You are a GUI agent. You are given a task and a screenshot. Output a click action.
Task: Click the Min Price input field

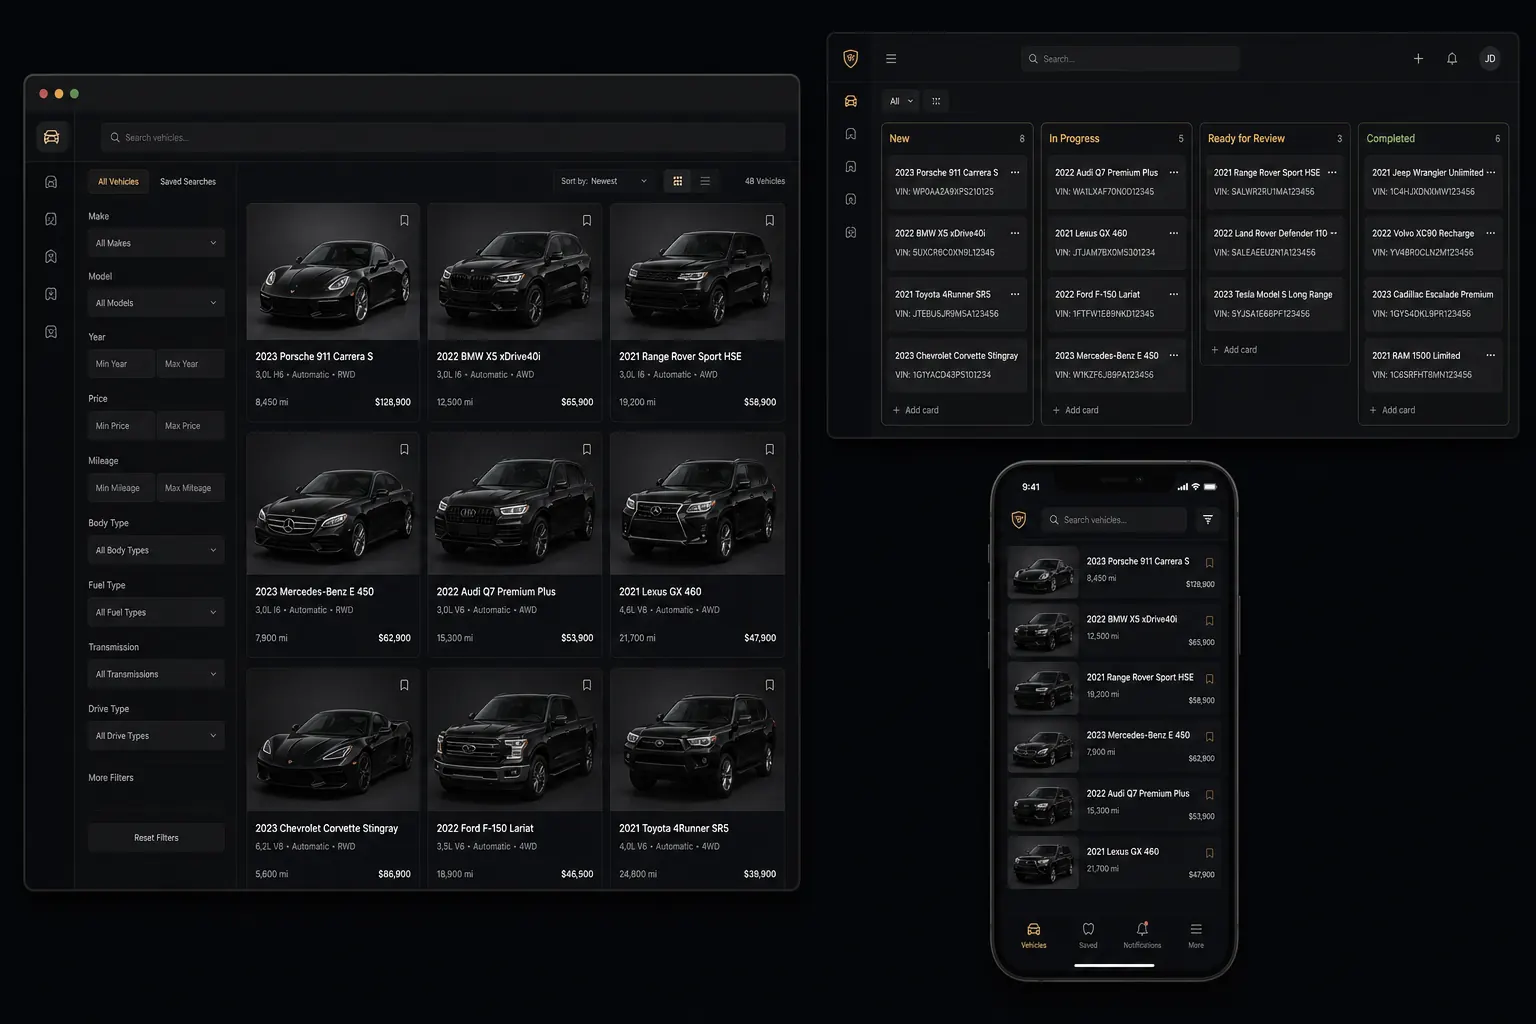(121, 426)
